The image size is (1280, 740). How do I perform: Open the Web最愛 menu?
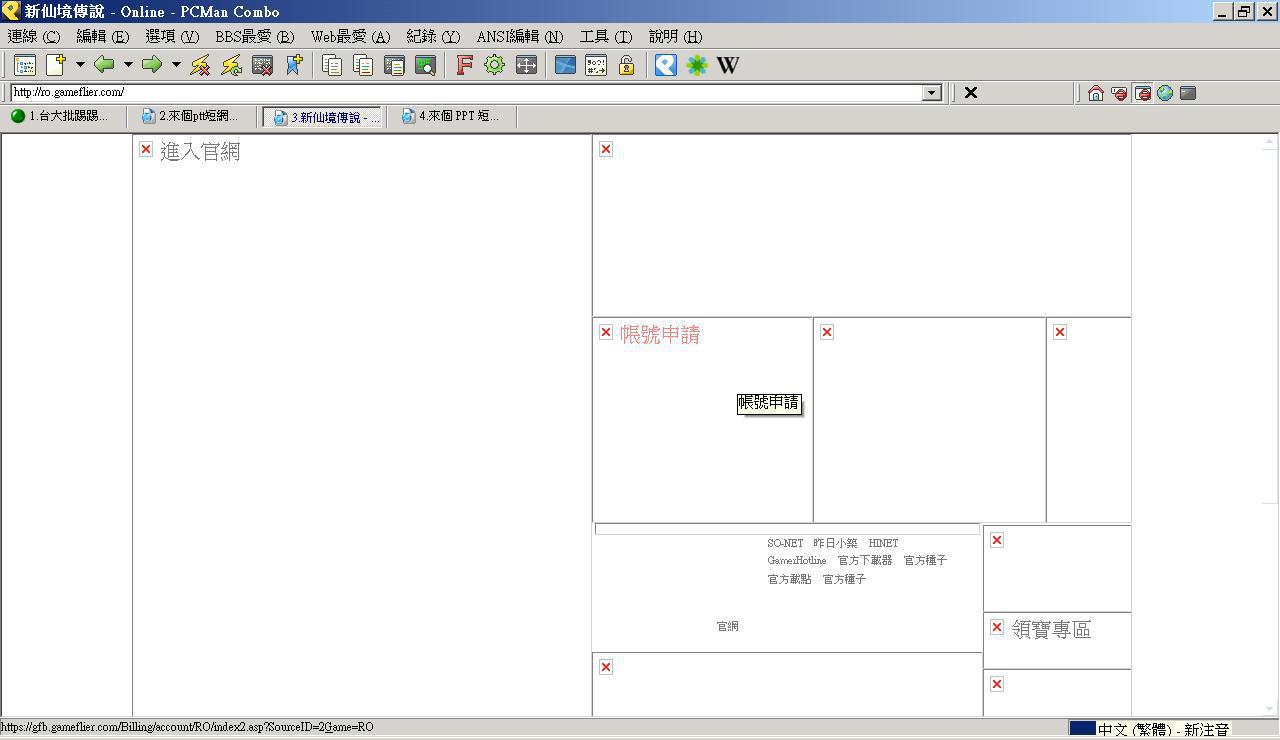click(350, 36)
